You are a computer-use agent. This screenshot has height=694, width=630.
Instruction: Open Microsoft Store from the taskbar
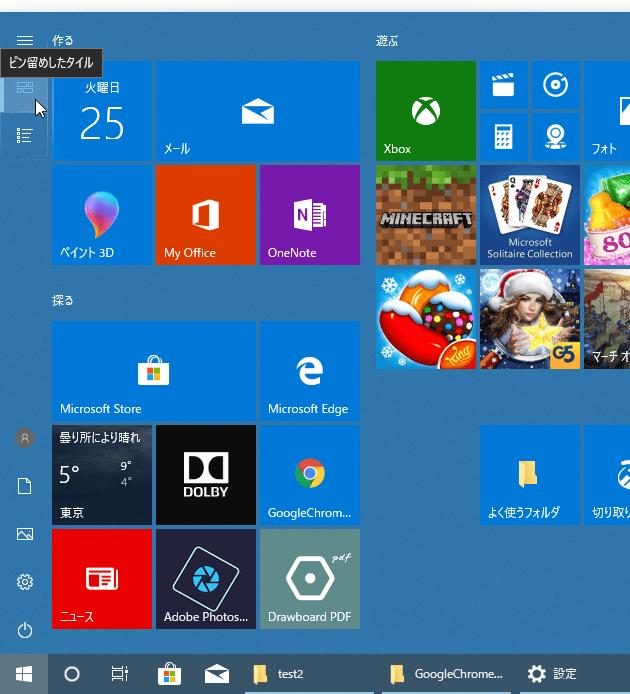pos(169,674)
